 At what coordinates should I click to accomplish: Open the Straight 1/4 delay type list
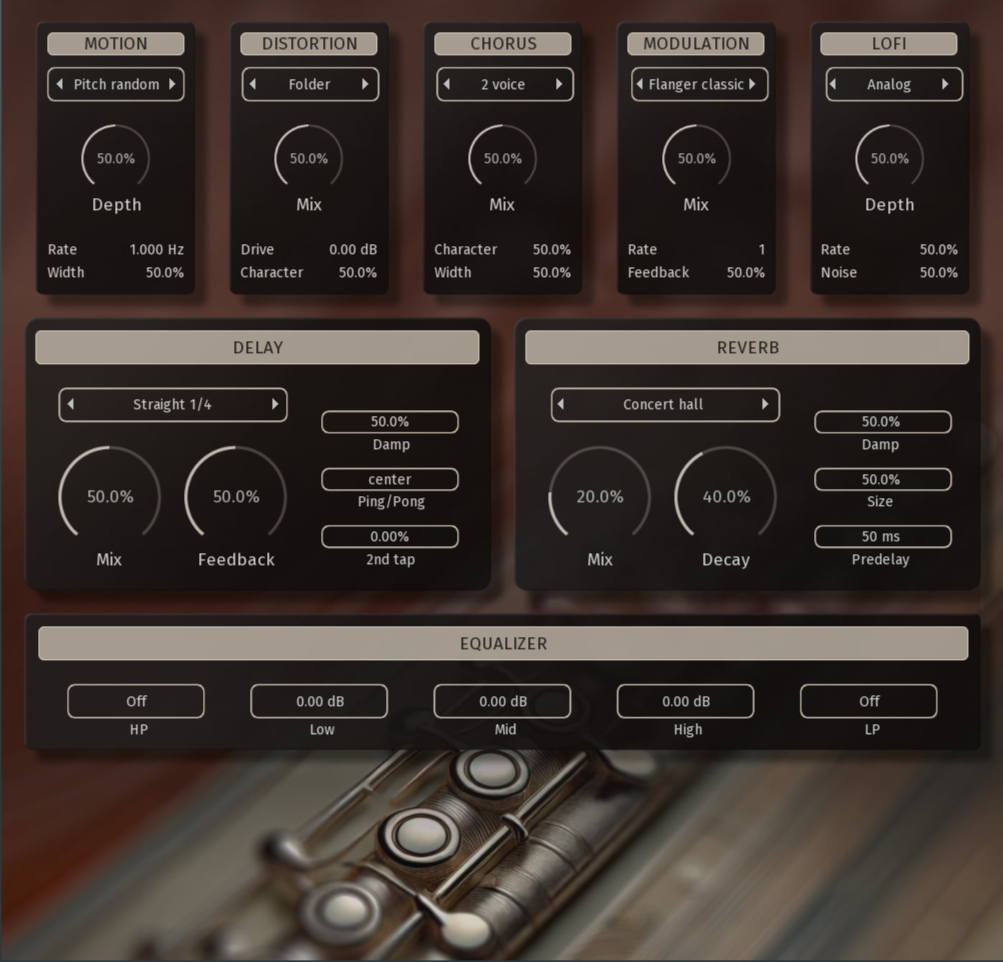(x=172, y=405)
